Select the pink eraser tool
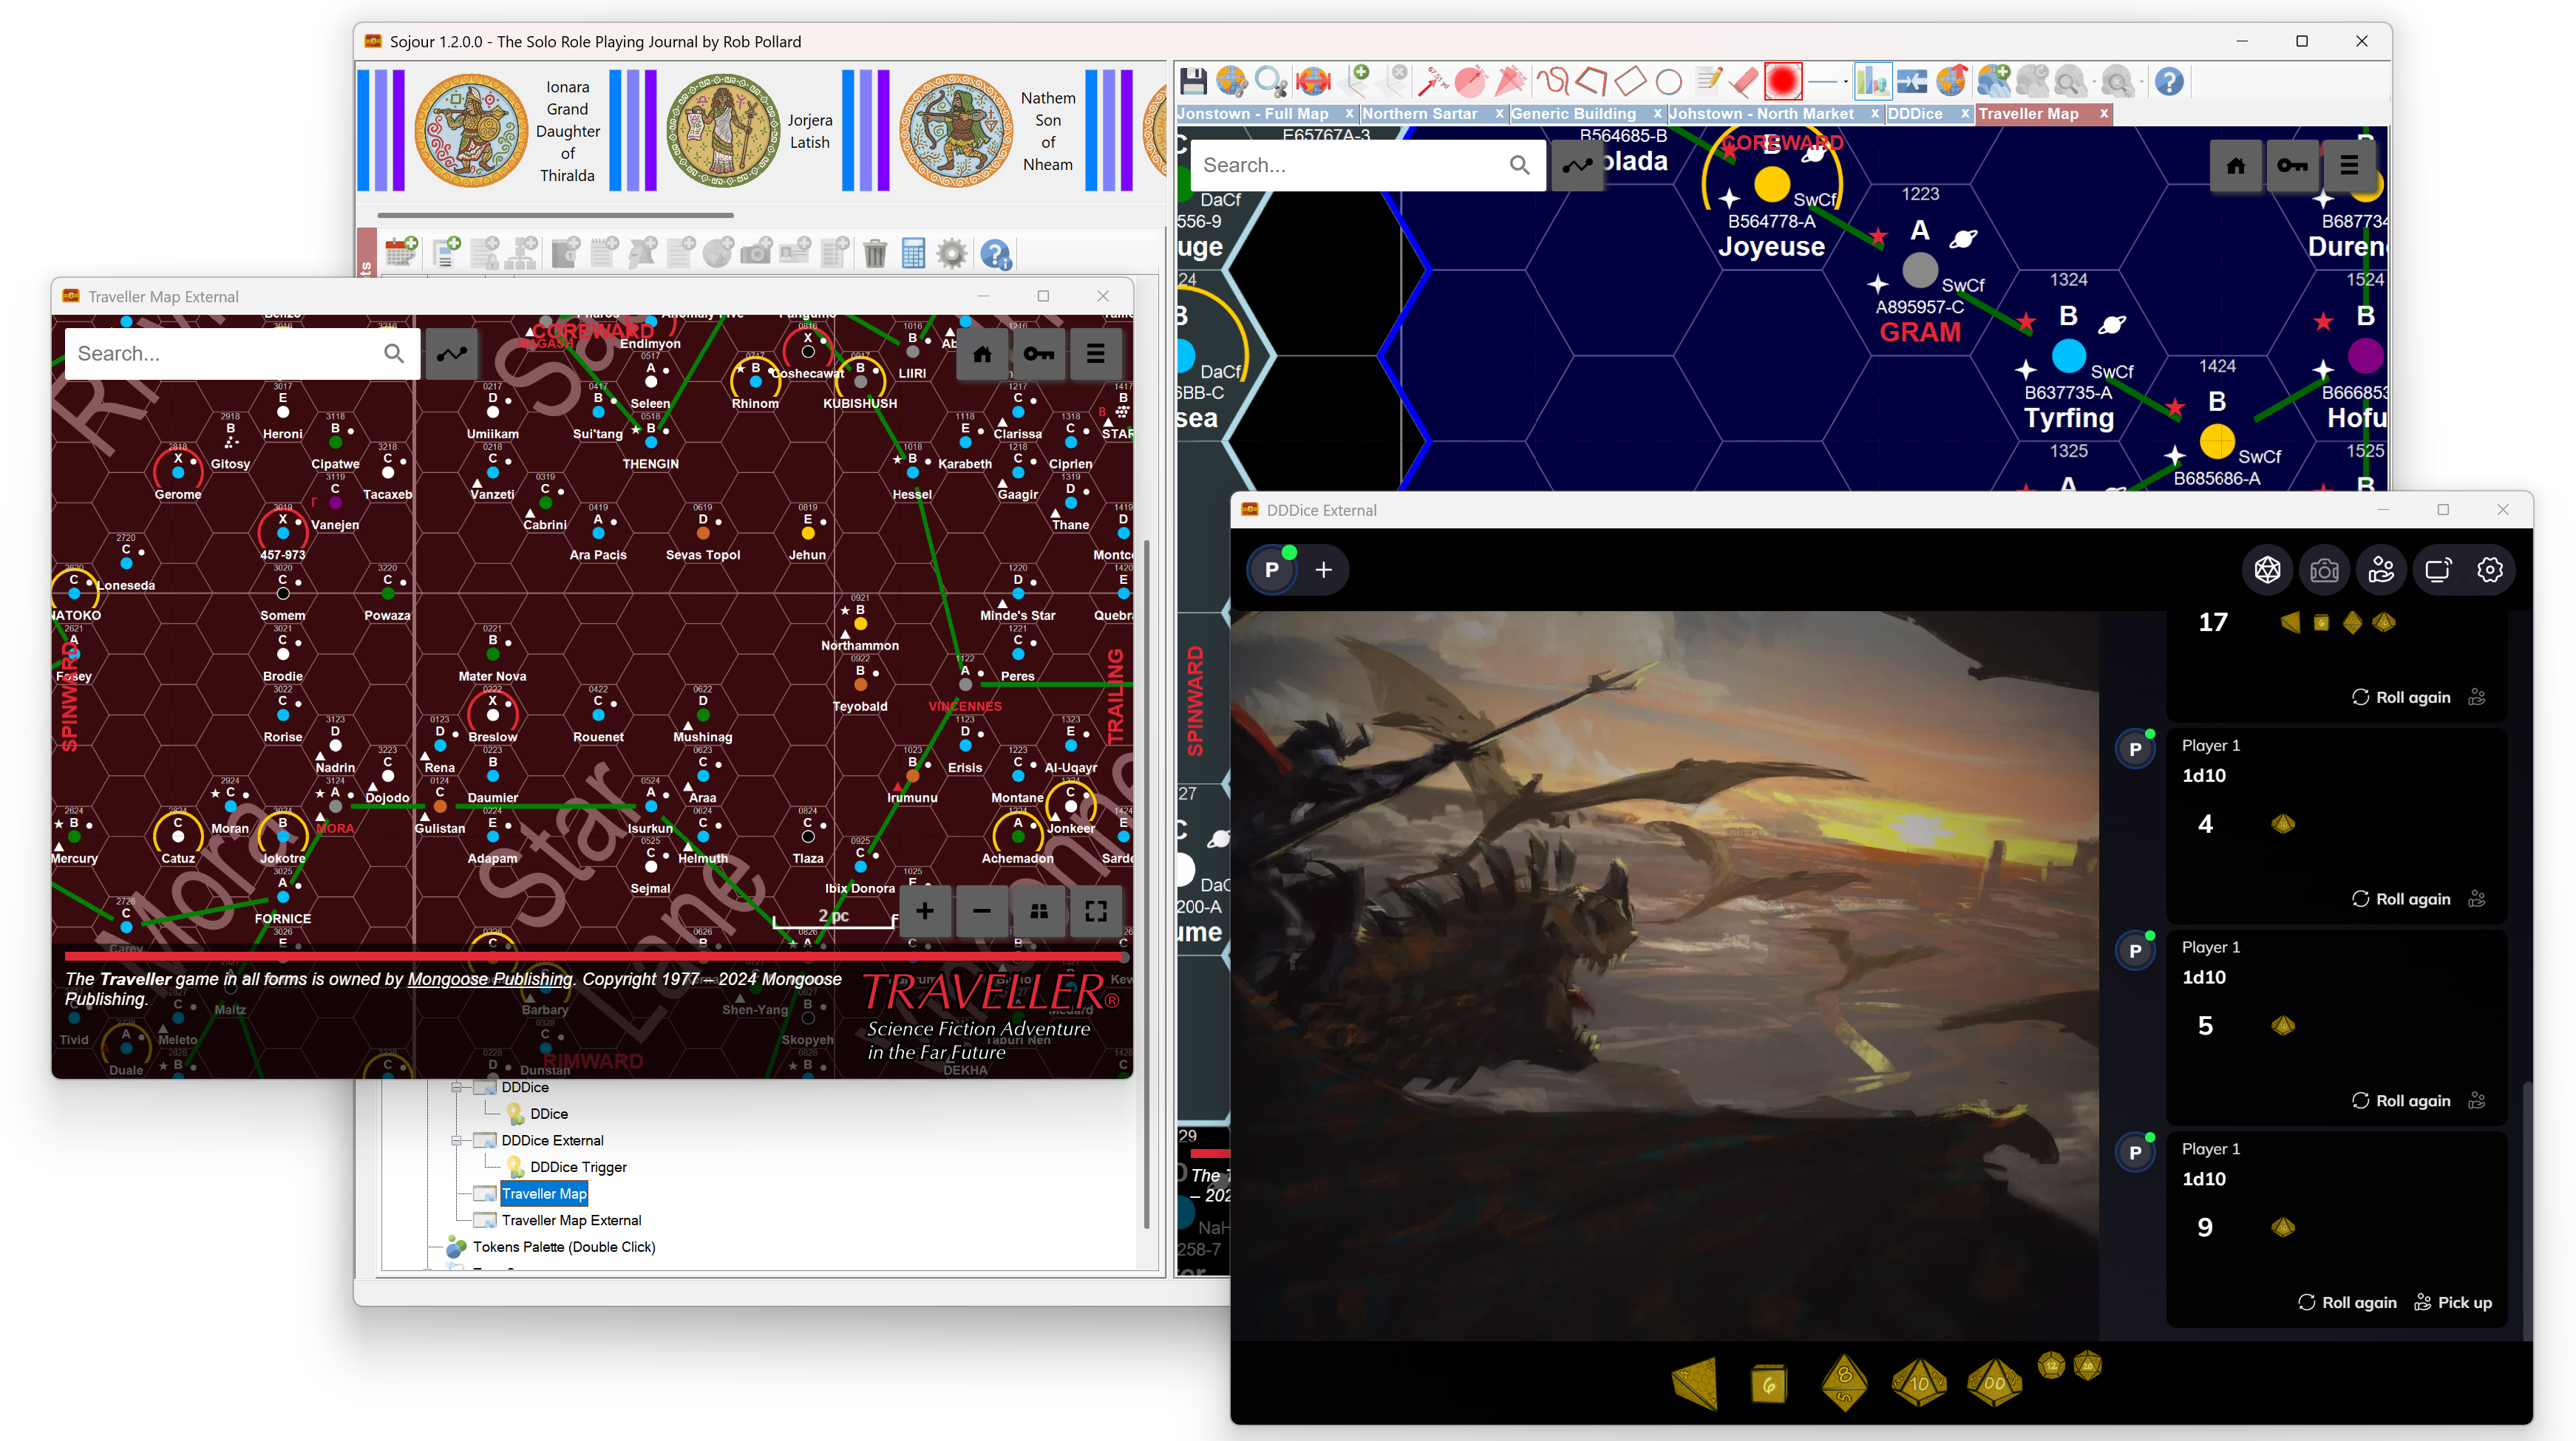The image size is (2576, 1441). point(1743,82)
